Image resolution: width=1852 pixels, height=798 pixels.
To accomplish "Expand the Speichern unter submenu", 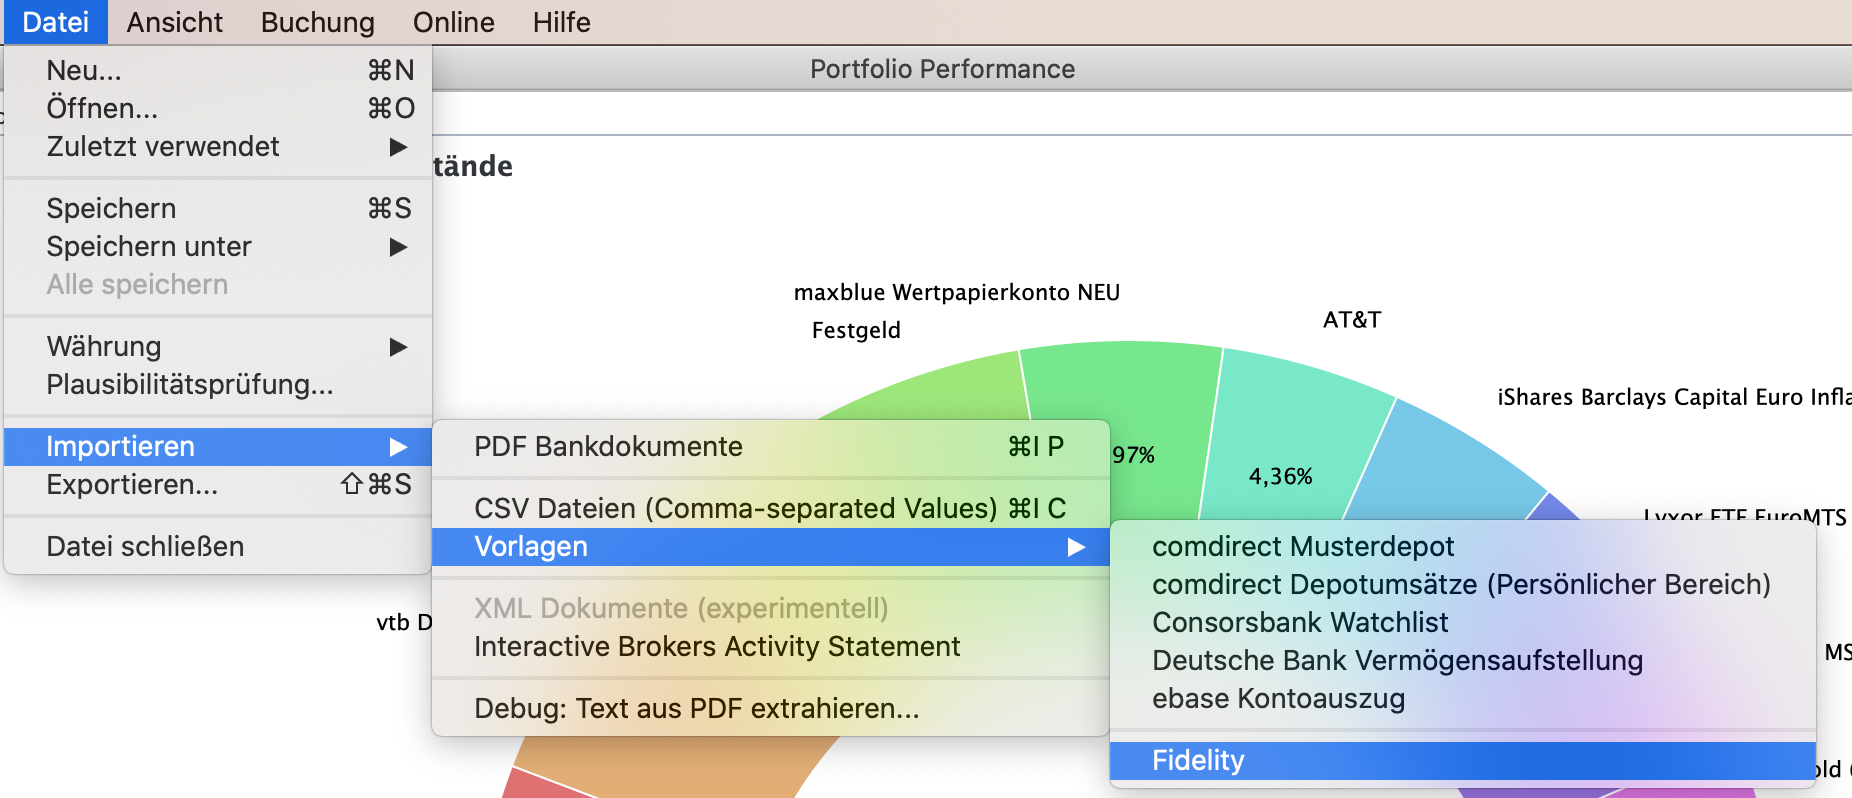I will [x=148, y=246].
